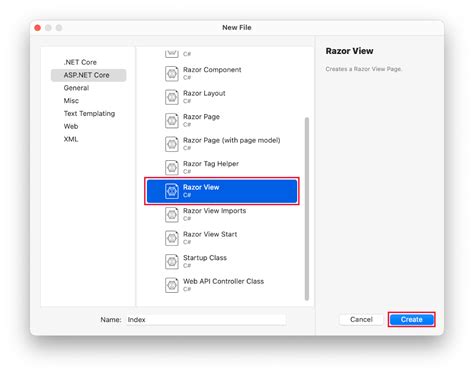Select the Razor Tag Helper label
474x375 pixels.
coord(211,164)
